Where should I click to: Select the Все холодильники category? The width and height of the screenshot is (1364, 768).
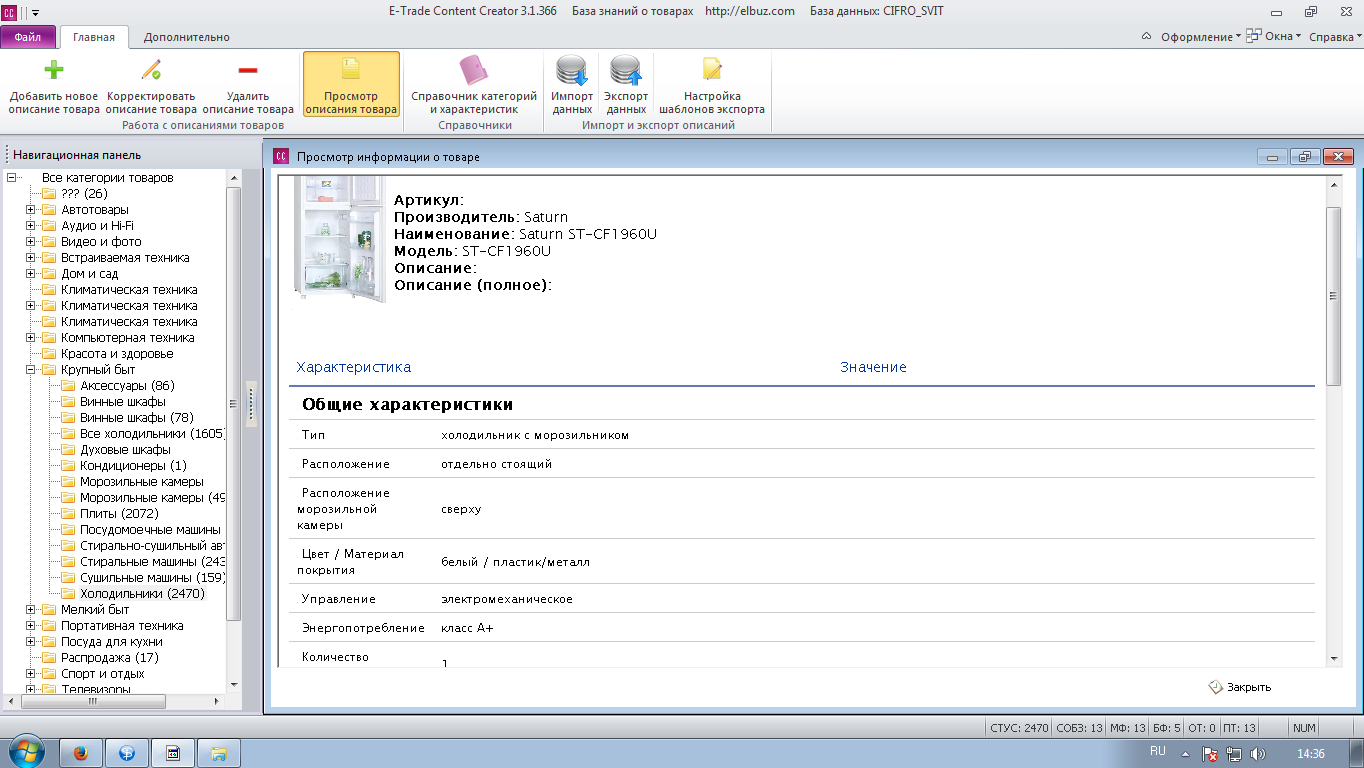[x=153, y=434]
